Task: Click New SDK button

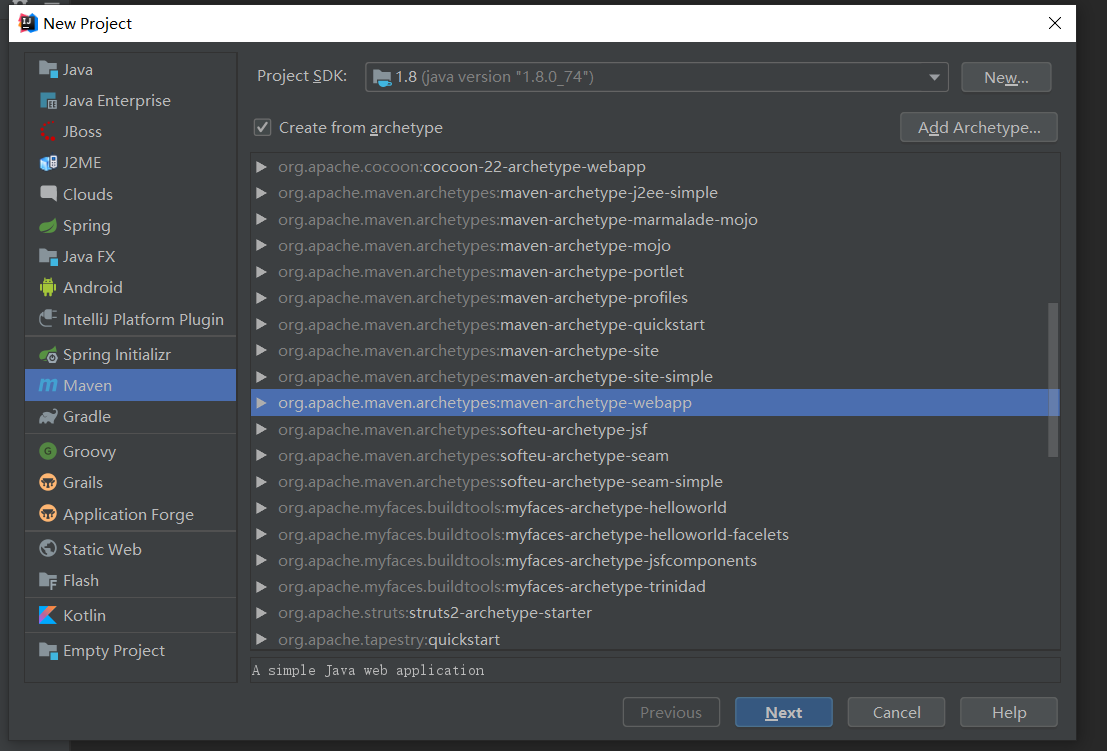Action: 1006,77
